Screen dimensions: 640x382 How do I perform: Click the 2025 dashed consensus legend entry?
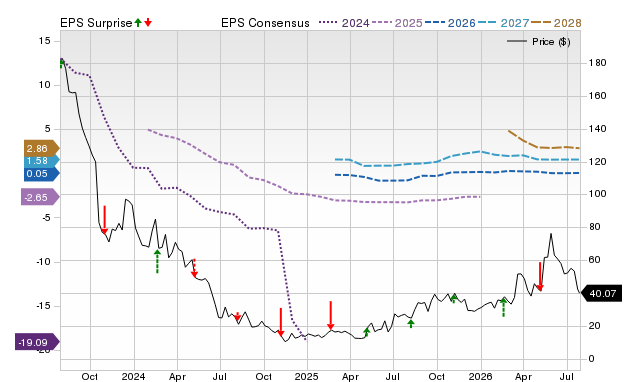[397, 23]
